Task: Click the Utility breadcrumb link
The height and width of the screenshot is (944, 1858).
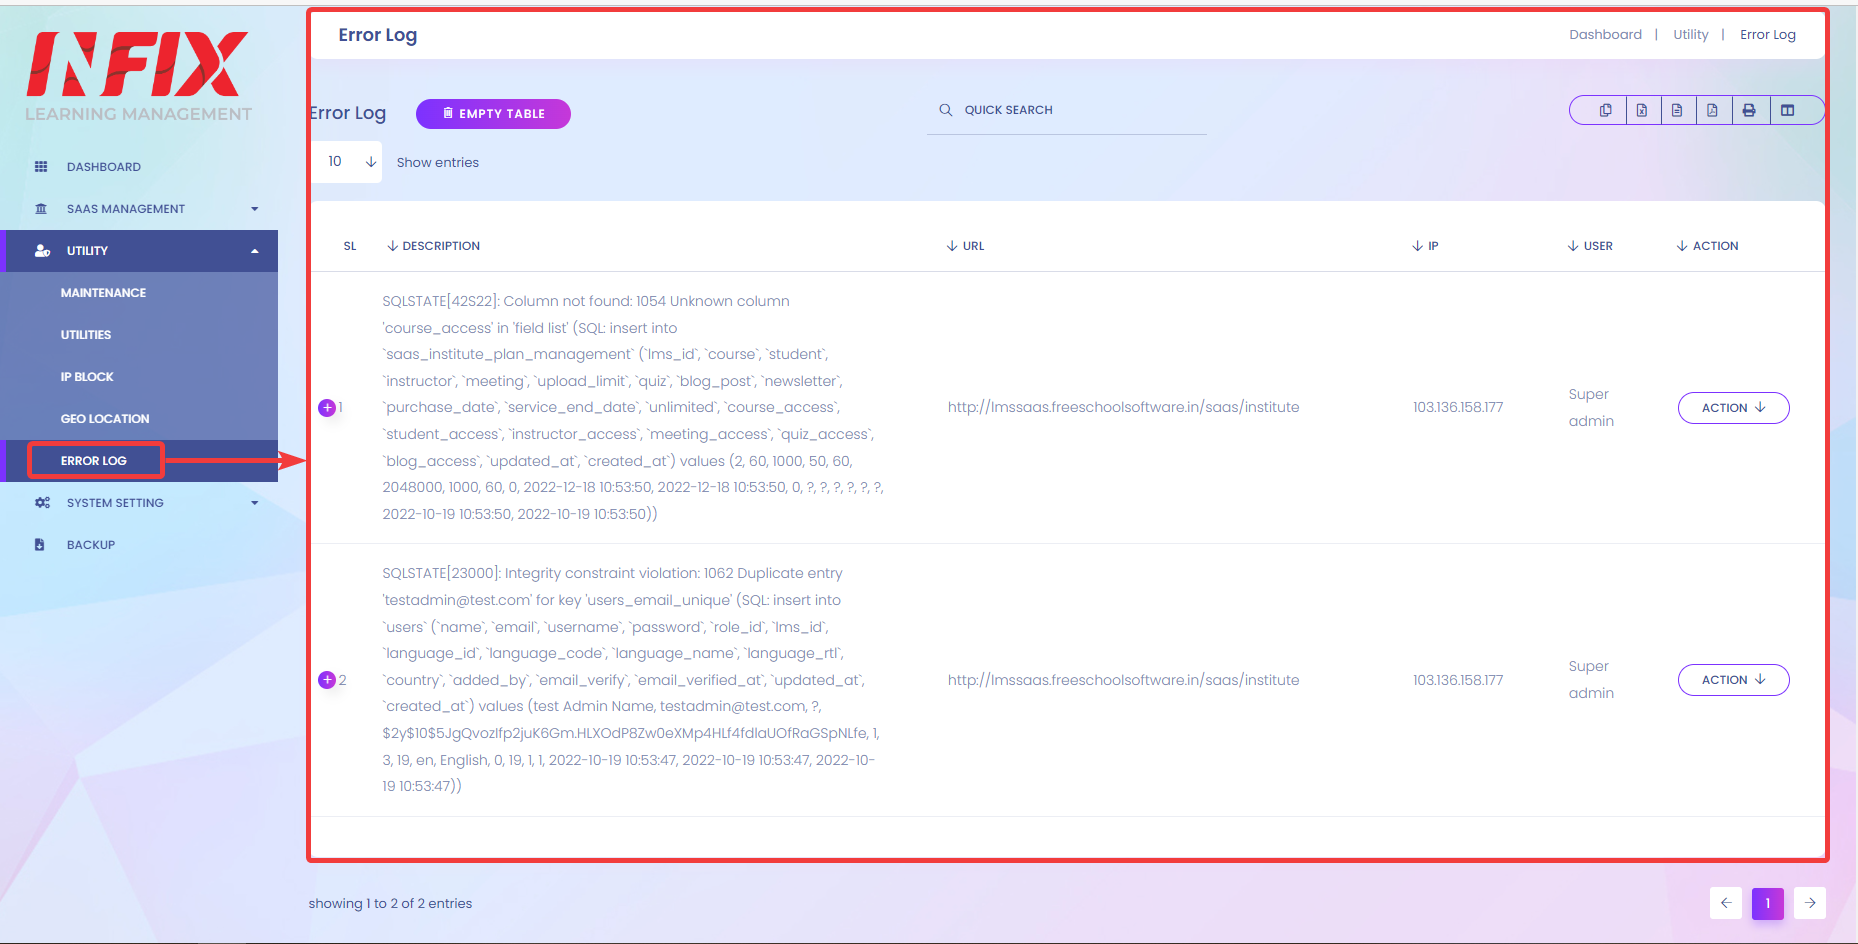Action: click(x=1691, y=34)
